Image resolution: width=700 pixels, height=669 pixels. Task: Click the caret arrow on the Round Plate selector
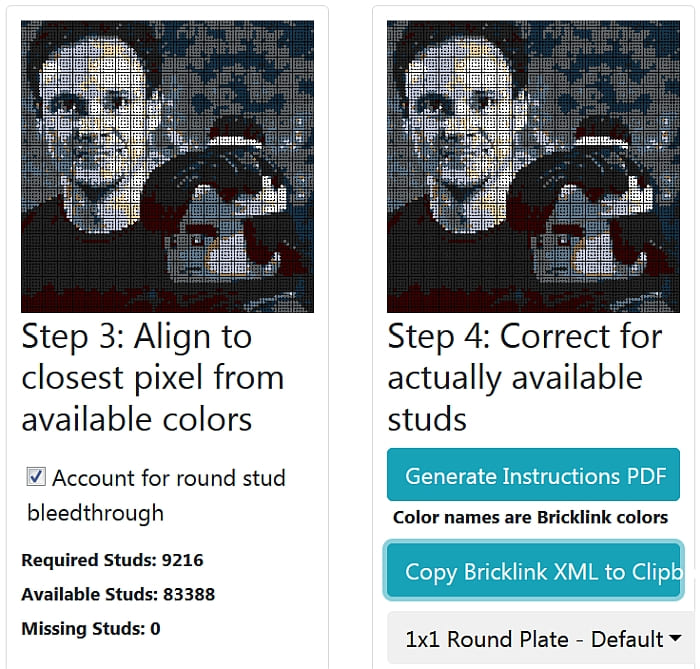coord(676,639)
